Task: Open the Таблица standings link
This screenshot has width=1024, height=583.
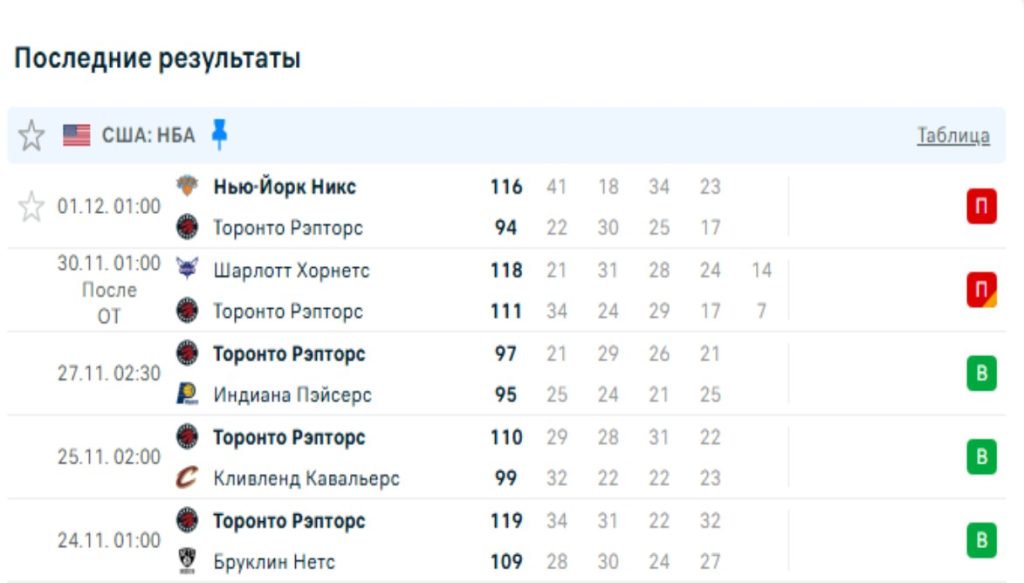Action: coord(953,136)
